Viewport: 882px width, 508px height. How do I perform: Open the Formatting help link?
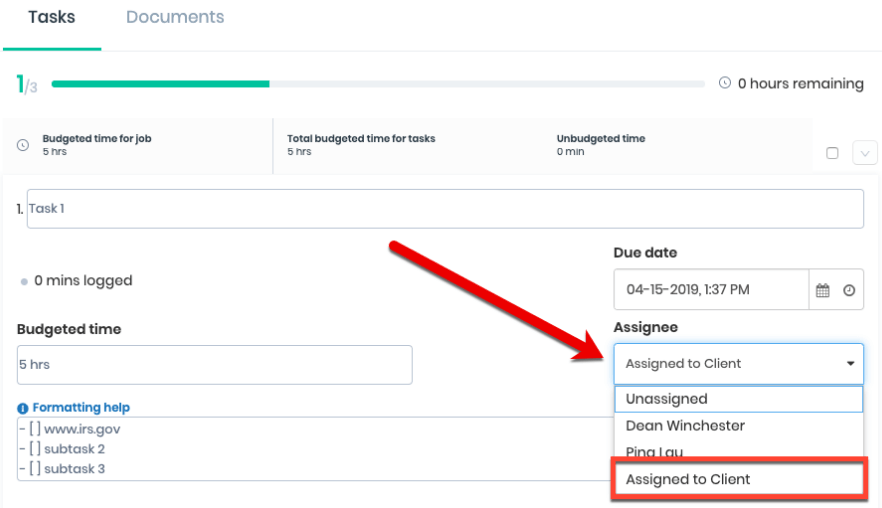tap(81, 408)
